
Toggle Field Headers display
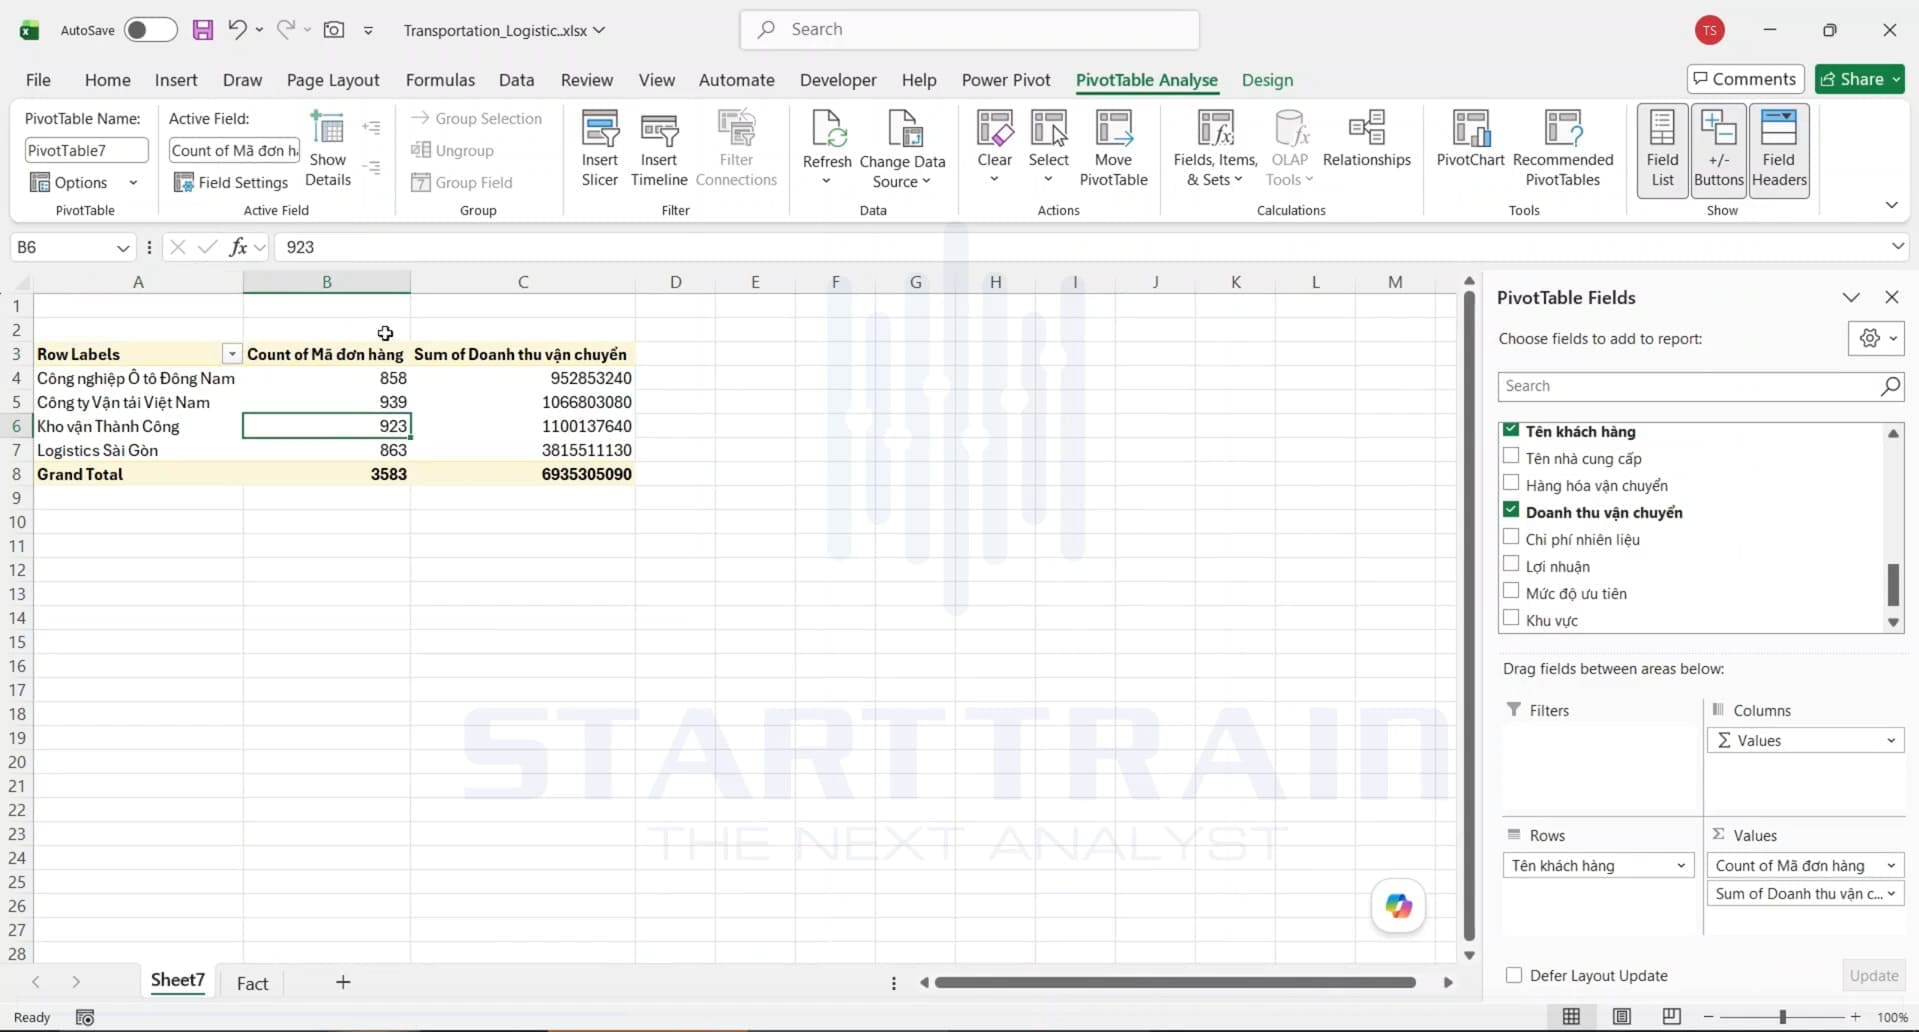pos(1779,150)
